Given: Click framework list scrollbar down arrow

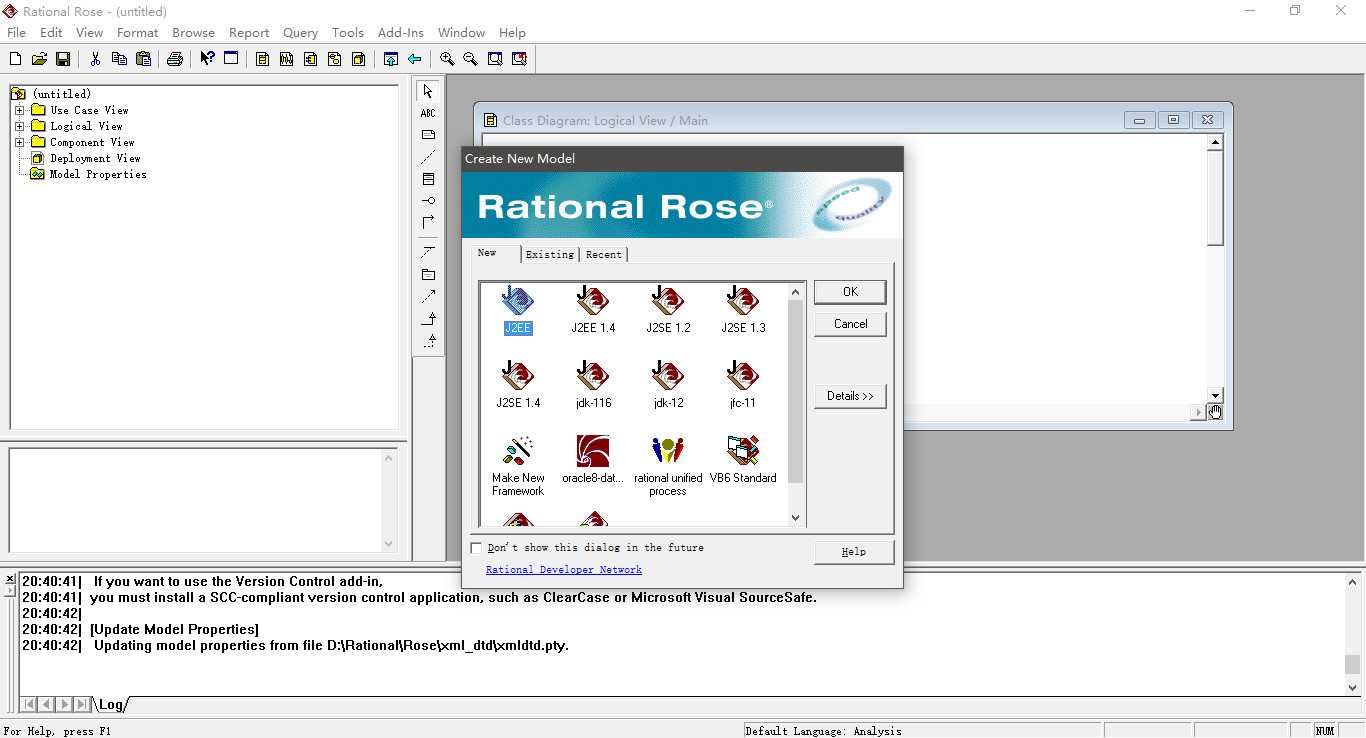Looking at the screenshot, I should pyautogui.click(x=796, y=517).
